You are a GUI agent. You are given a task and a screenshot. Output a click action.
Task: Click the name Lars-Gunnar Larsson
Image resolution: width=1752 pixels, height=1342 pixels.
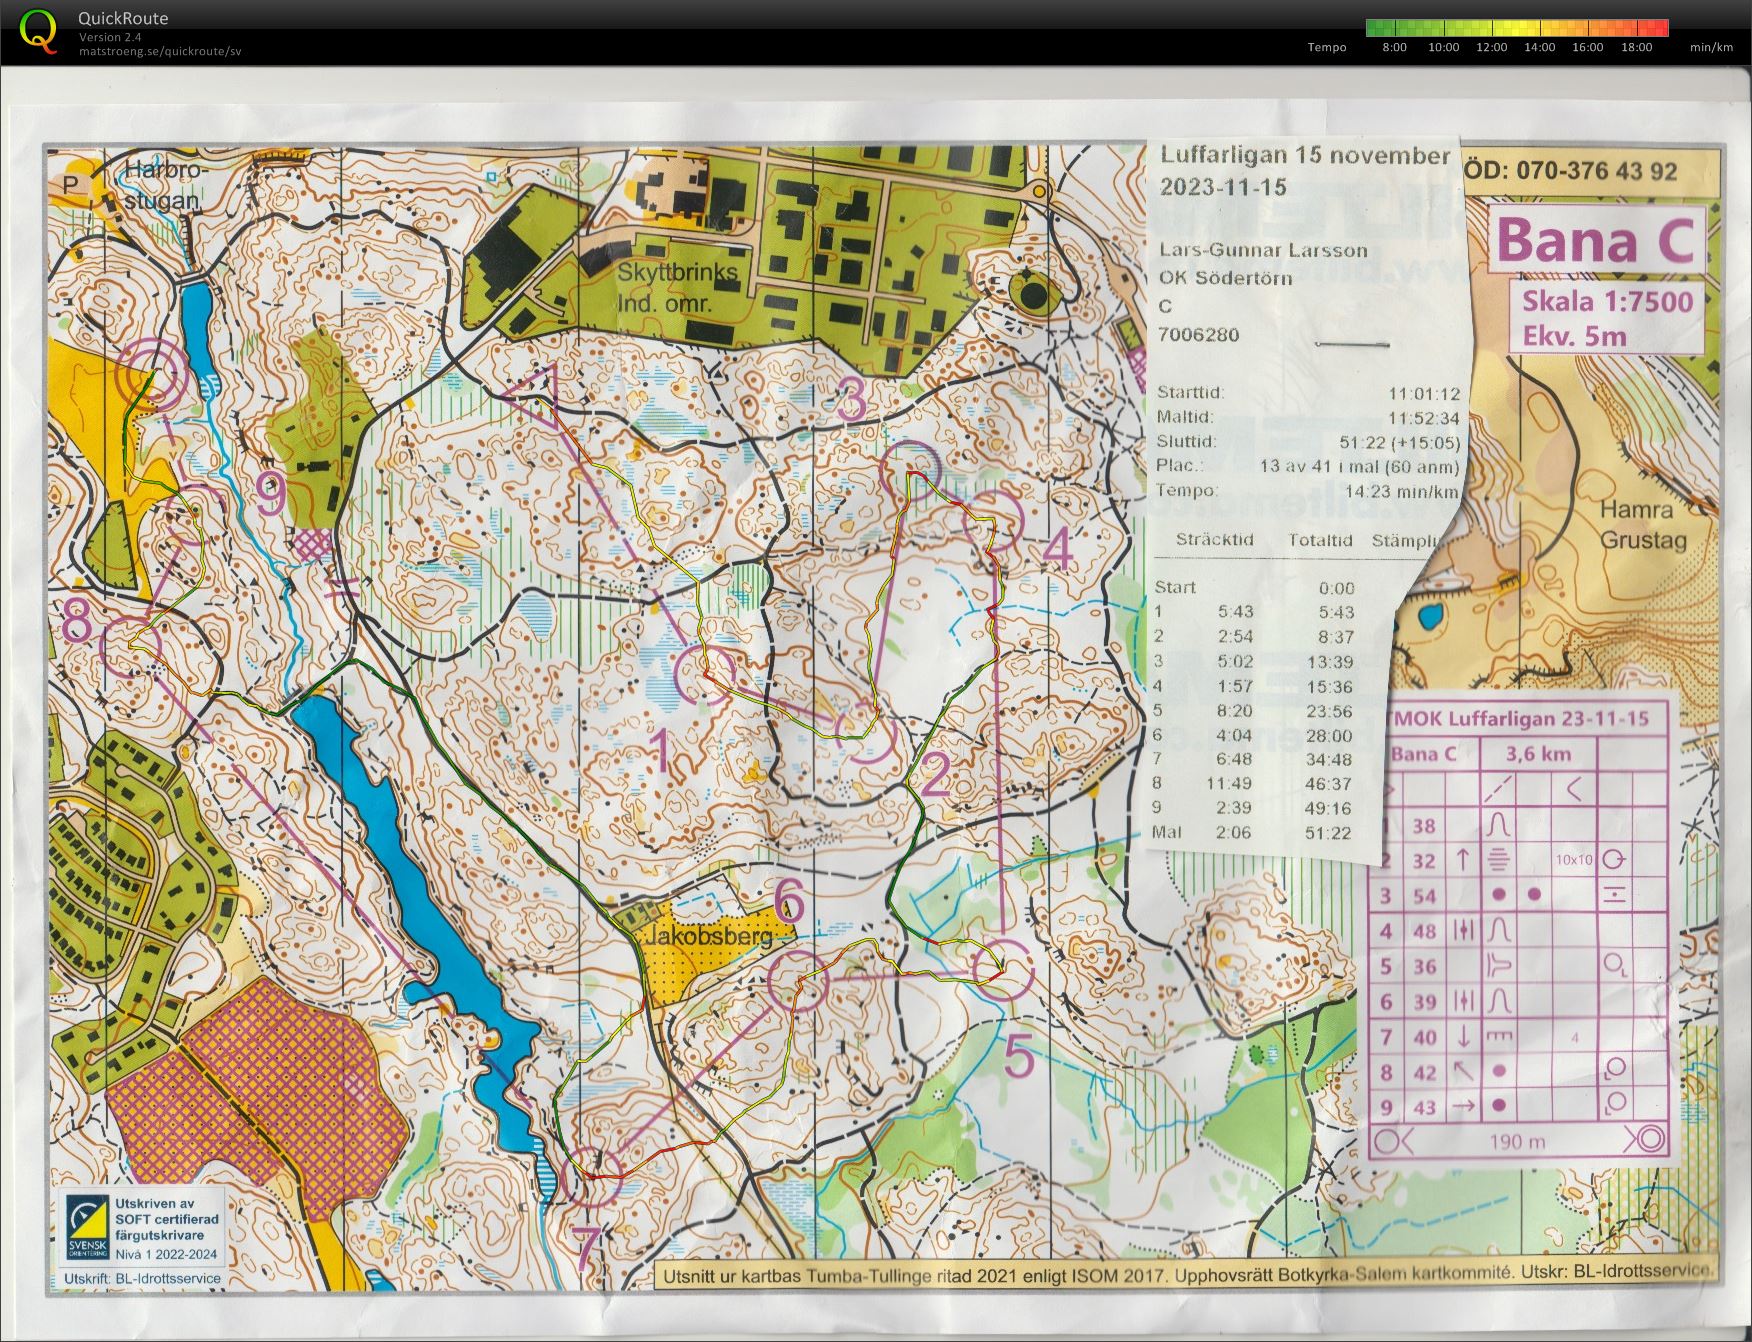tap(1263, 250)
